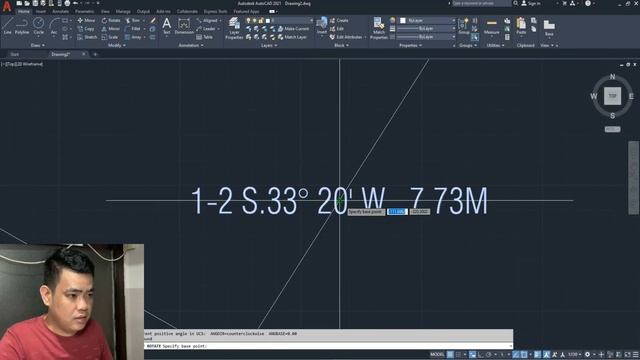Select the Circle tool

(x=39, y=26)
